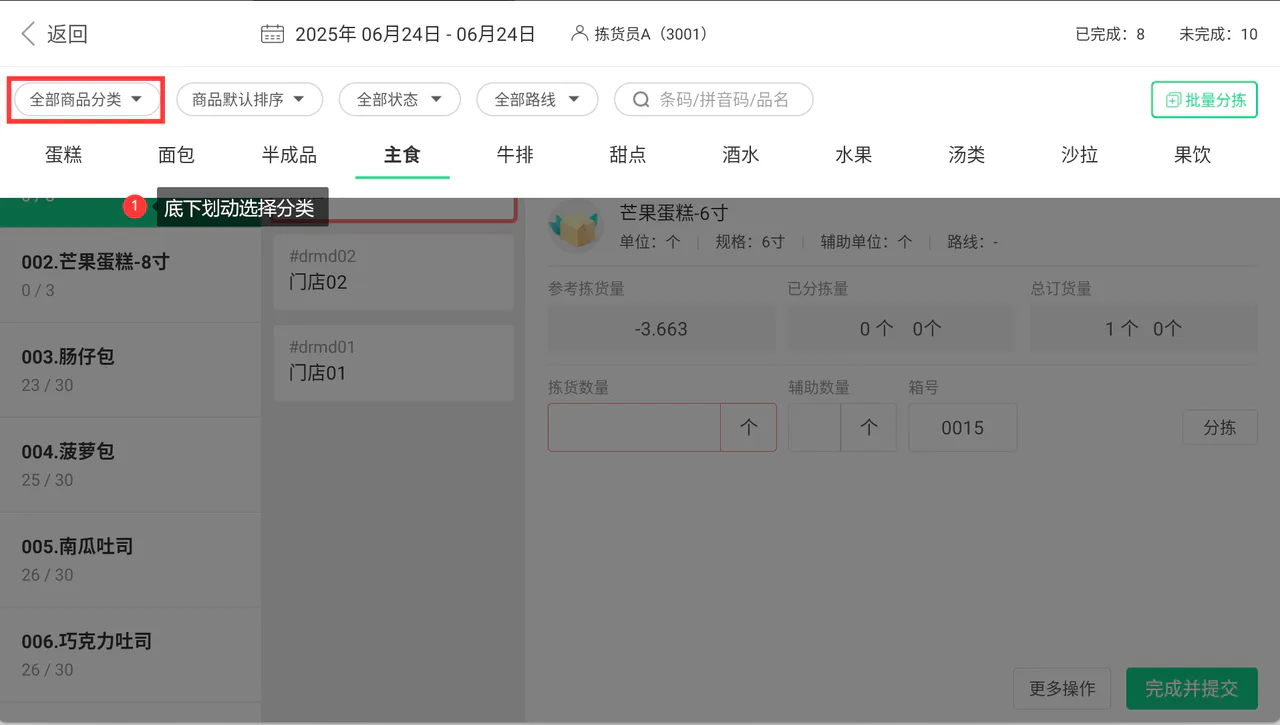Go back using the 返回 link
Screen dimensions: 1280x725
pos(67,34)
